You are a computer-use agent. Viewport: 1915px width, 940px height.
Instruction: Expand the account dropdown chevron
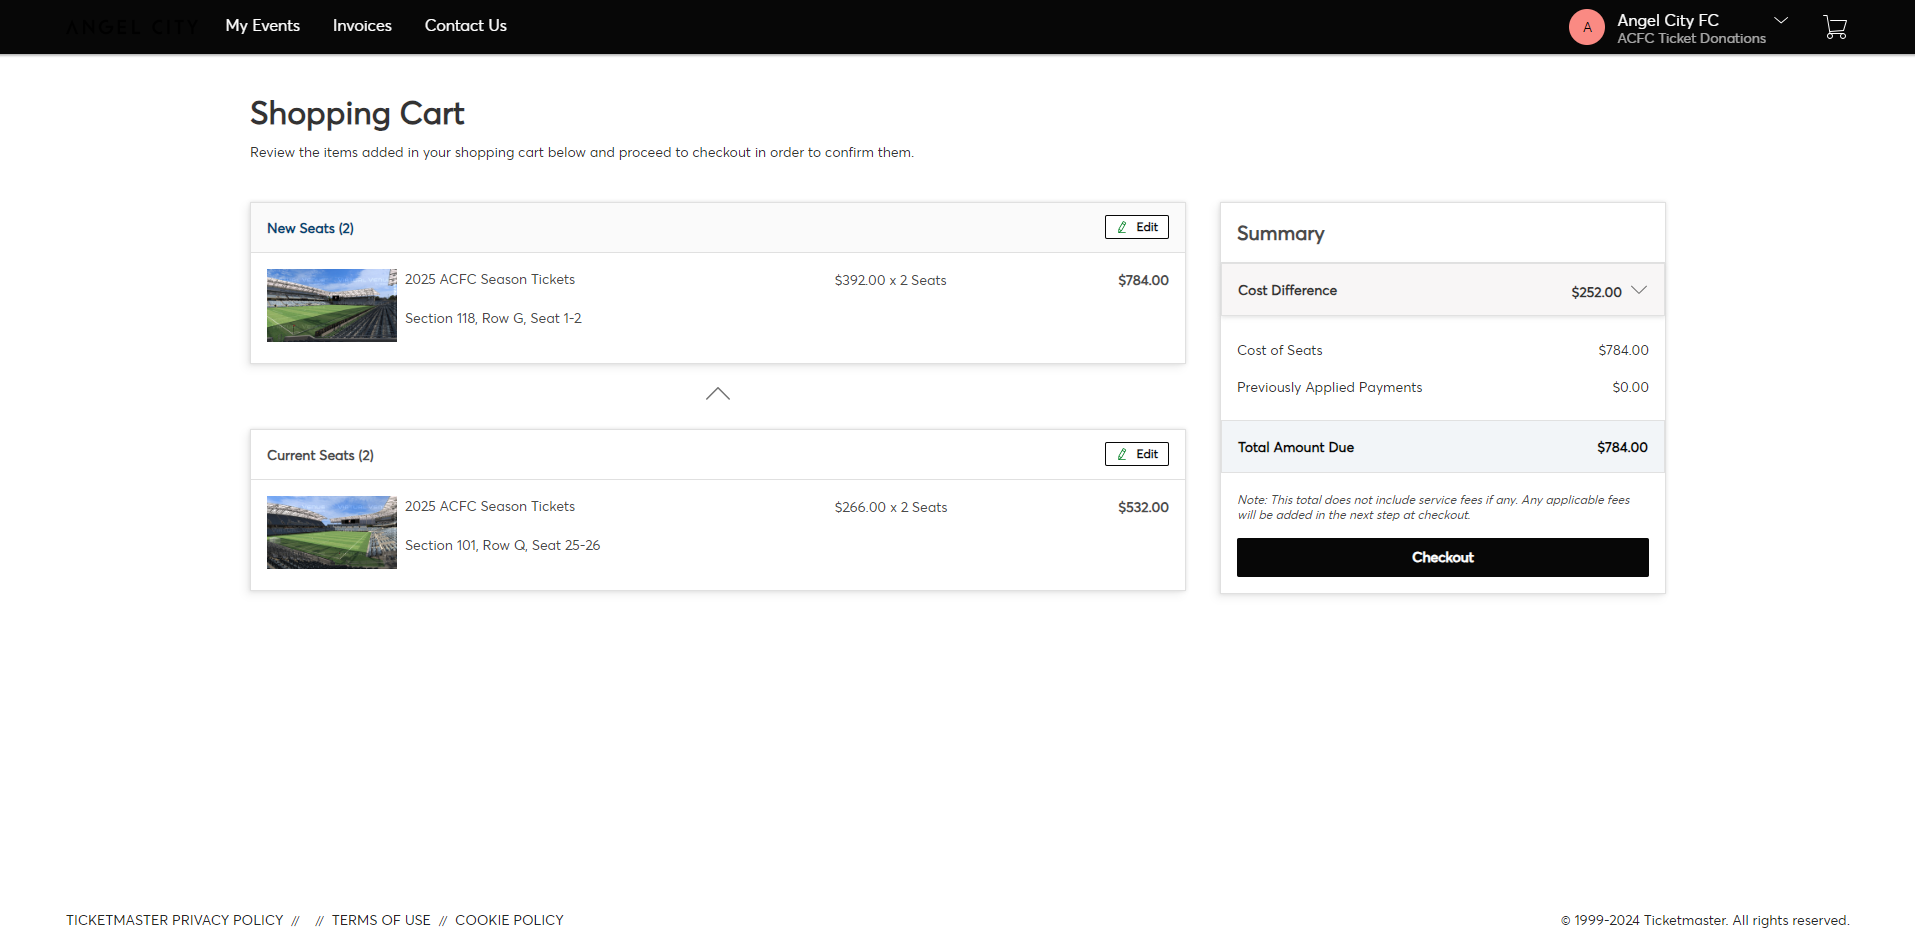(x=1781, y=20)
